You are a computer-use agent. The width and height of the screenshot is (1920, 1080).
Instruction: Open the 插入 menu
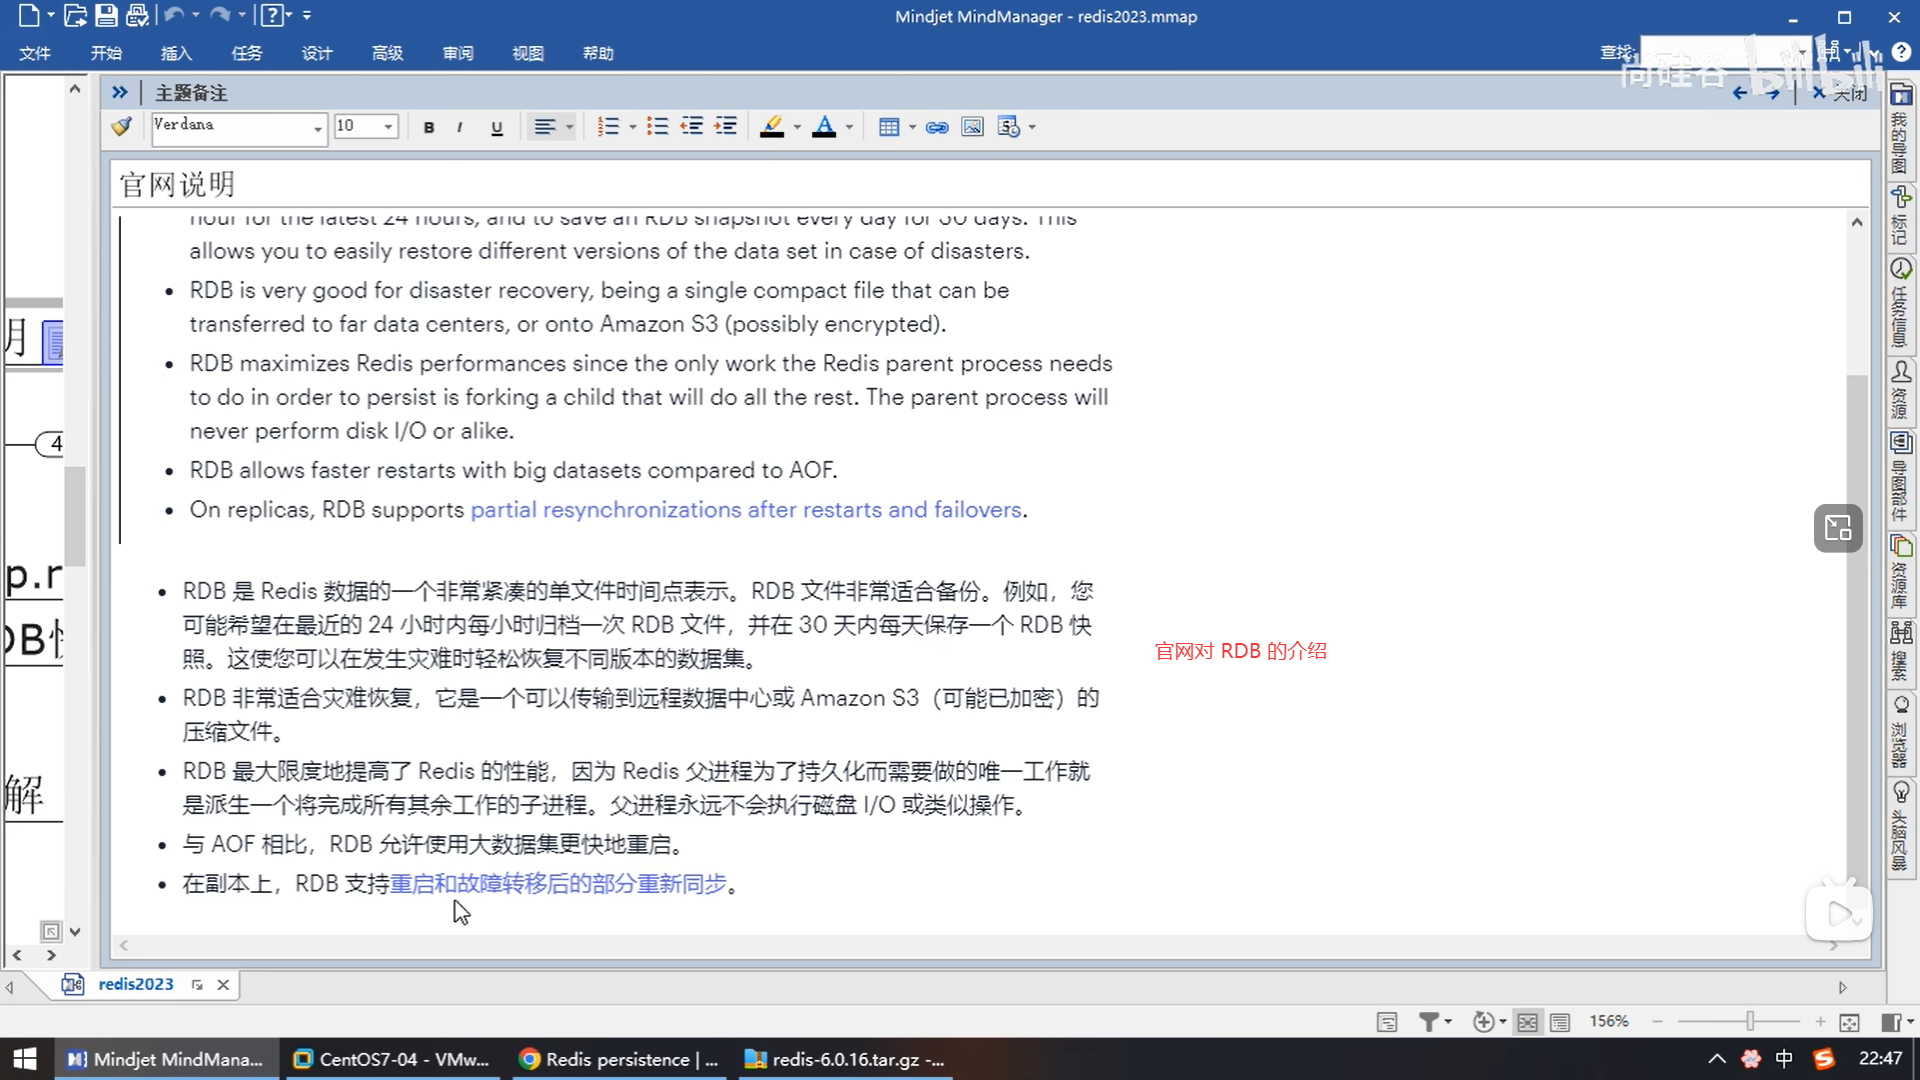pyautogui.click(x=176, y=53)
